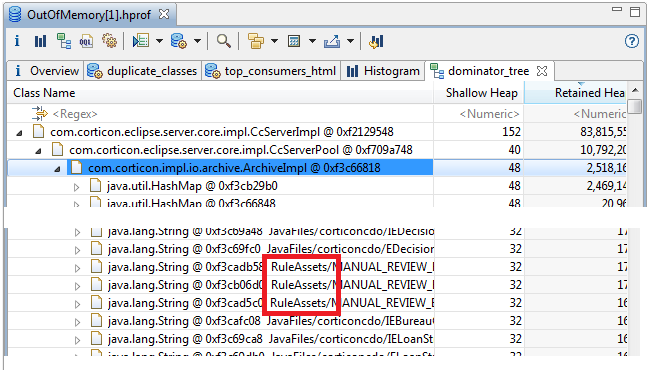Open thread overview gears icon
Viewport: 649px width, 372px height.
tap(109, 41)
